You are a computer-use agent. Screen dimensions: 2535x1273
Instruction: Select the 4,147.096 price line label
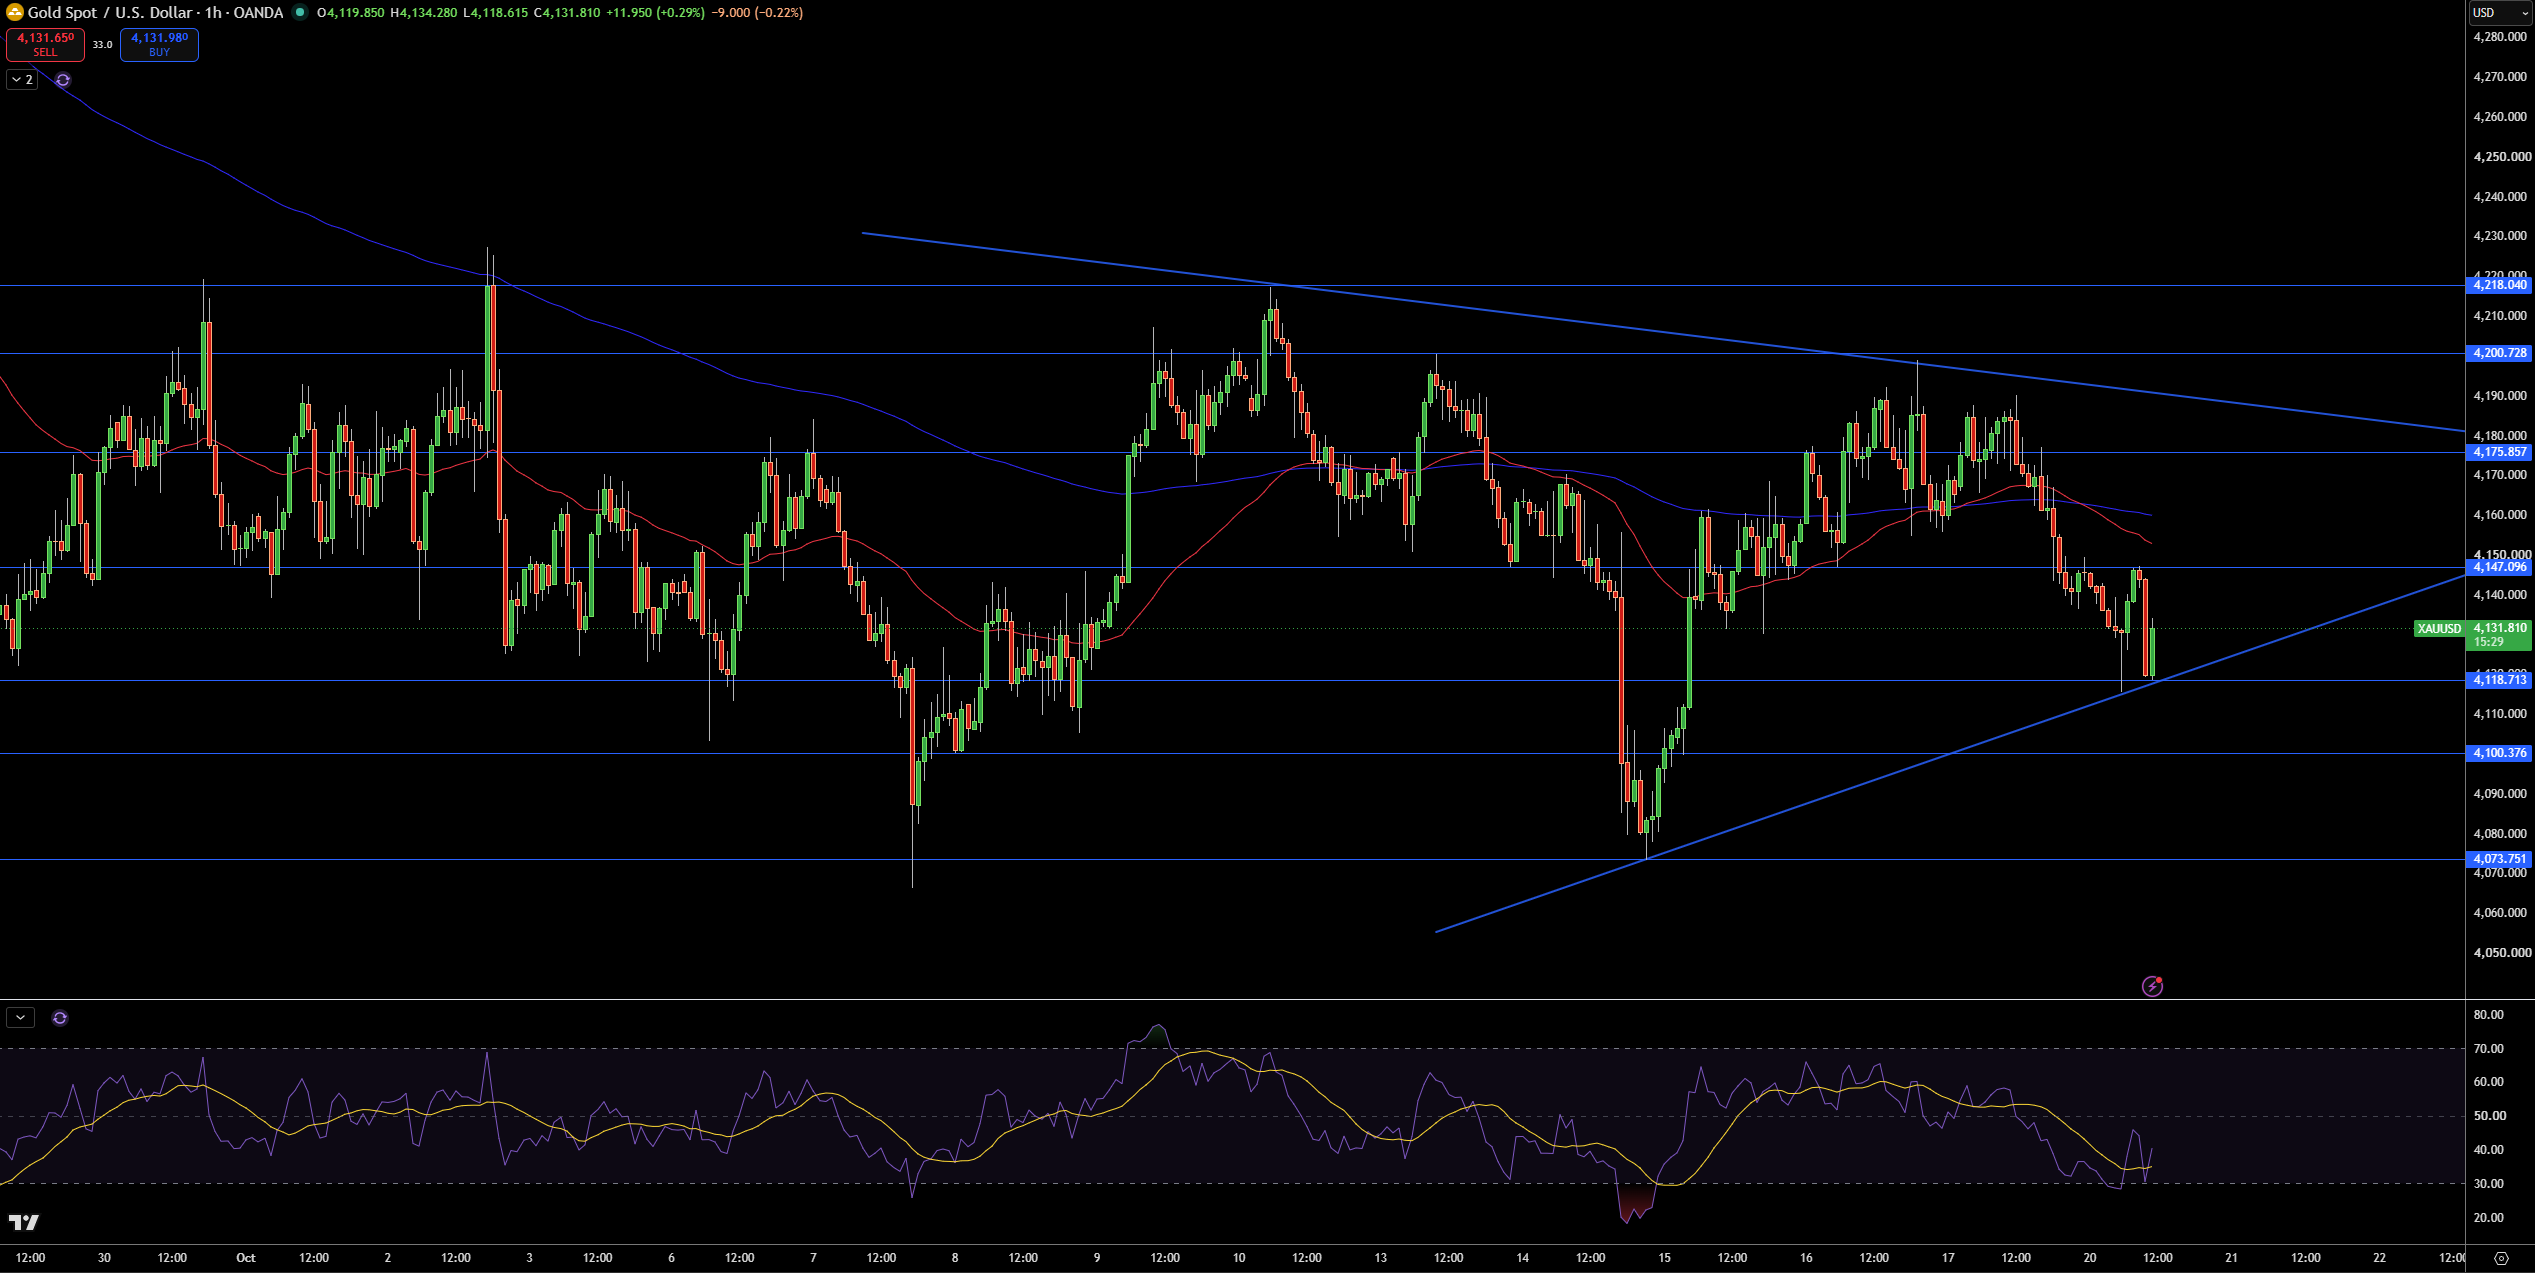[2500, 567]
